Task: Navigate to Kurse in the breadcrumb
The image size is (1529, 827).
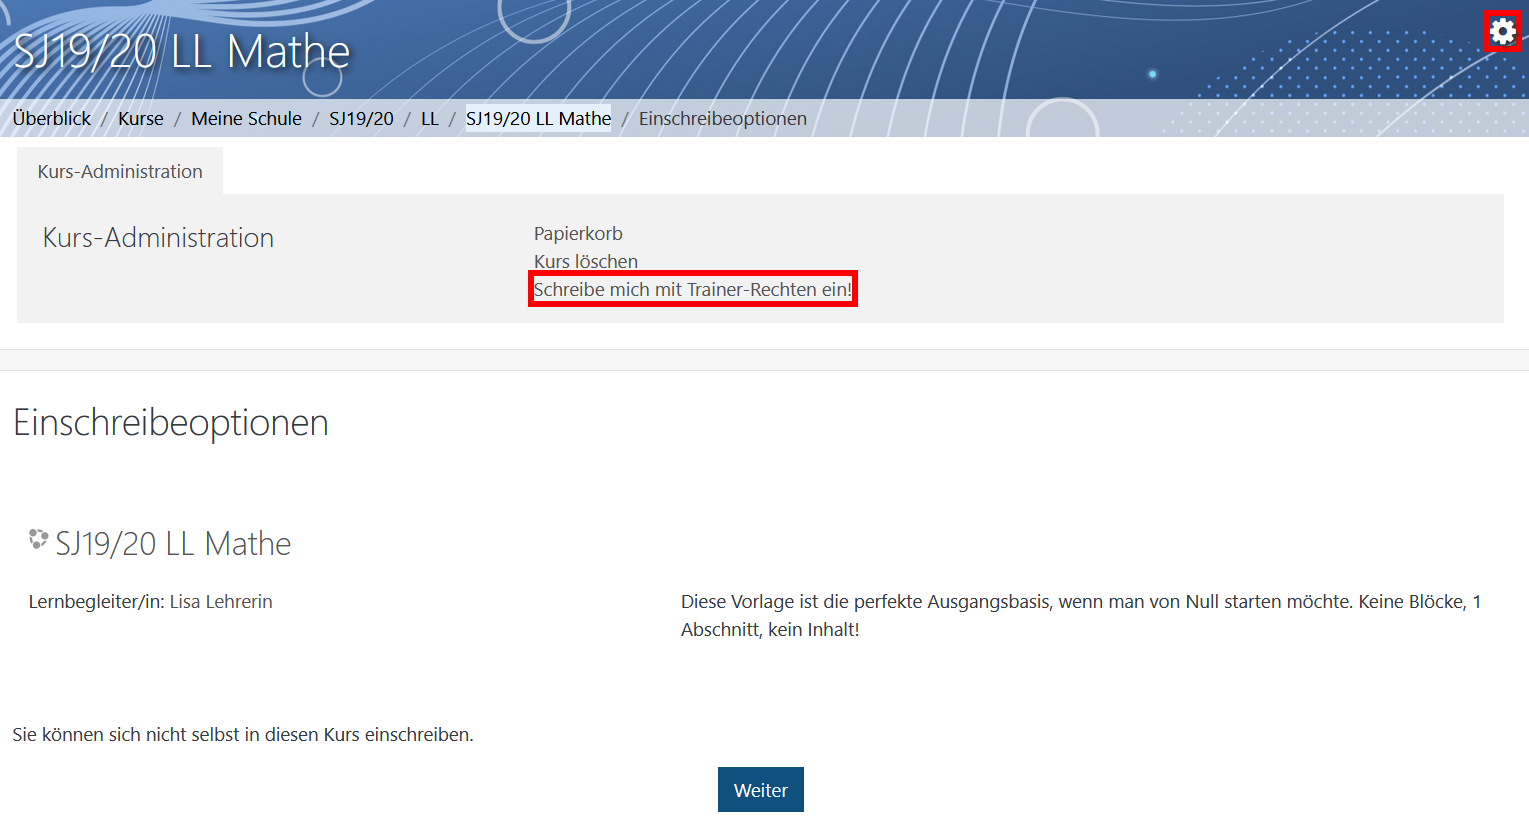Action: point(140,118)
